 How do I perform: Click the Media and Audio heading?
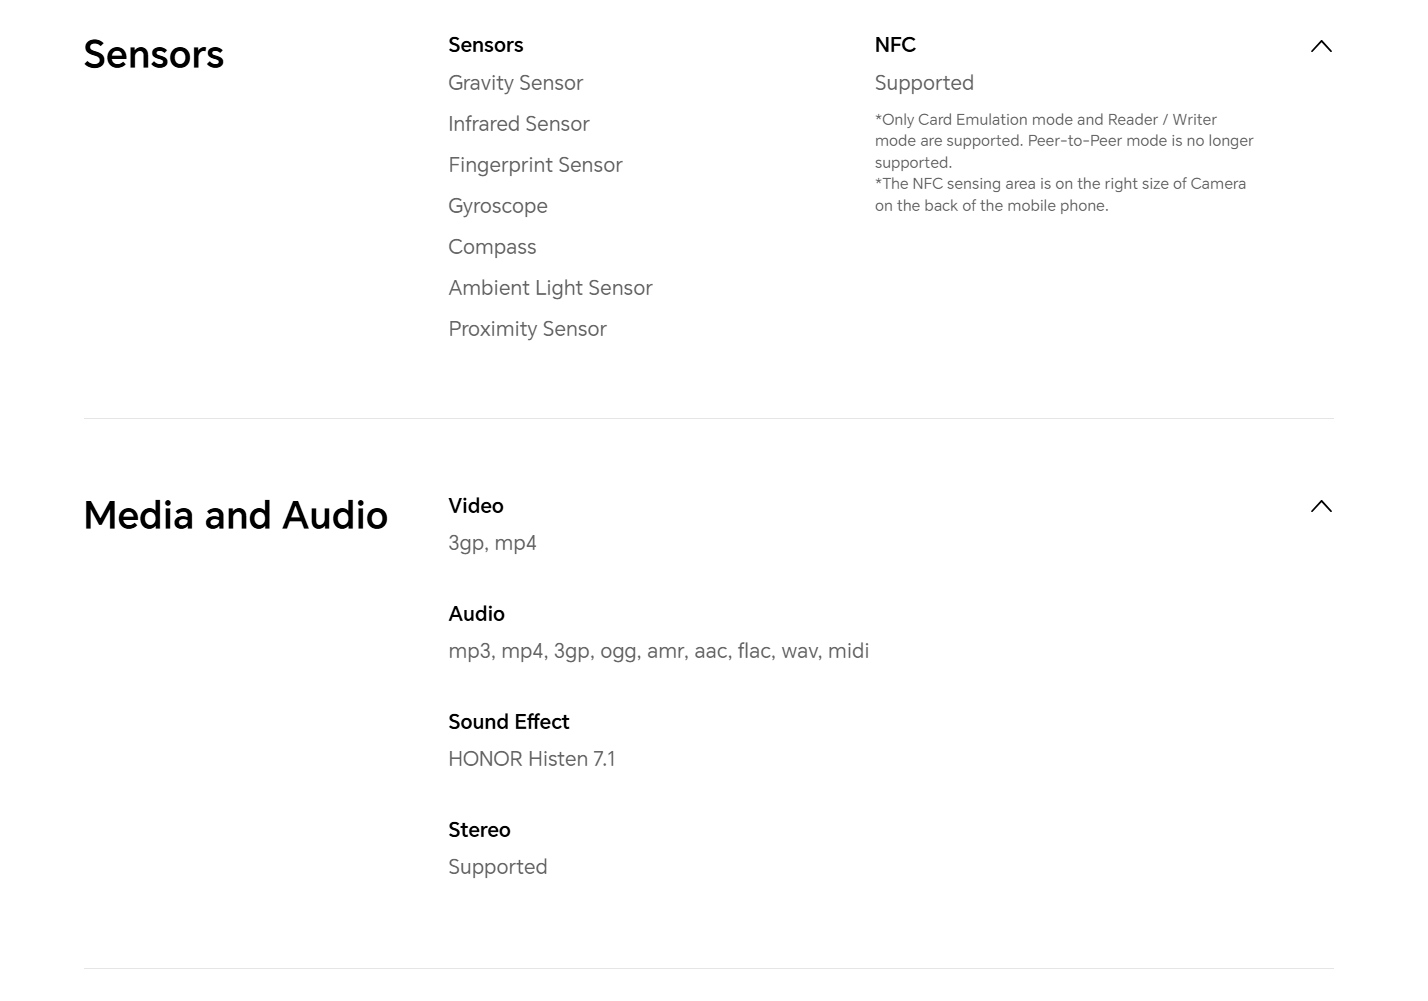[236, 516]
